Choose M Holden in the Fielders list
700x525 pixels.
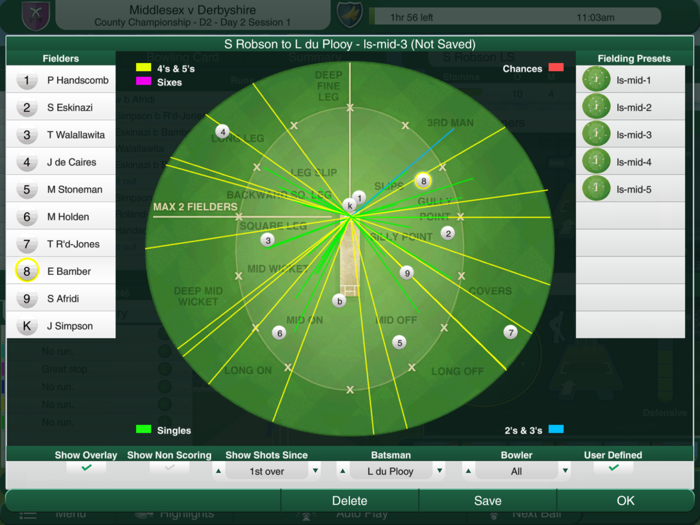click(x=61, y=217)
